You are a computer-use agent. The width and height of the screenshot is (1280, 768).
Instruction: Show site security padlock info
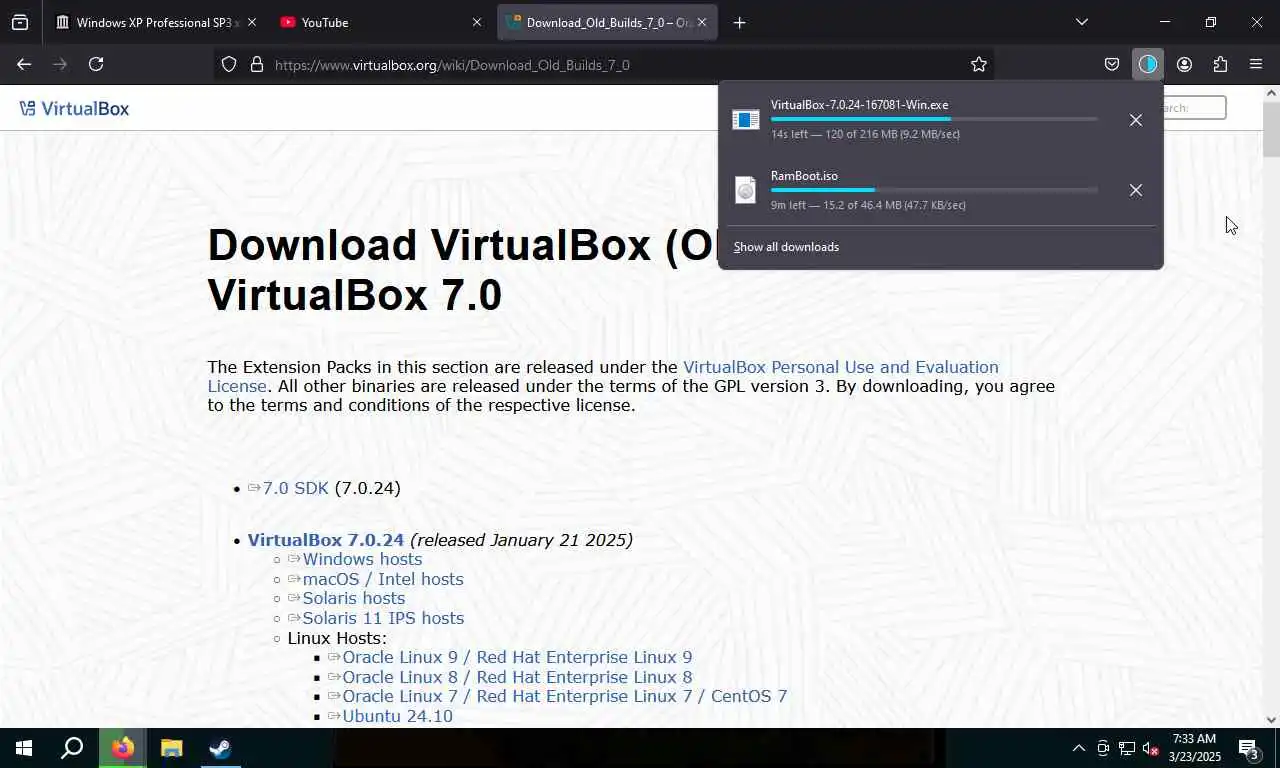tap(256, 64)
